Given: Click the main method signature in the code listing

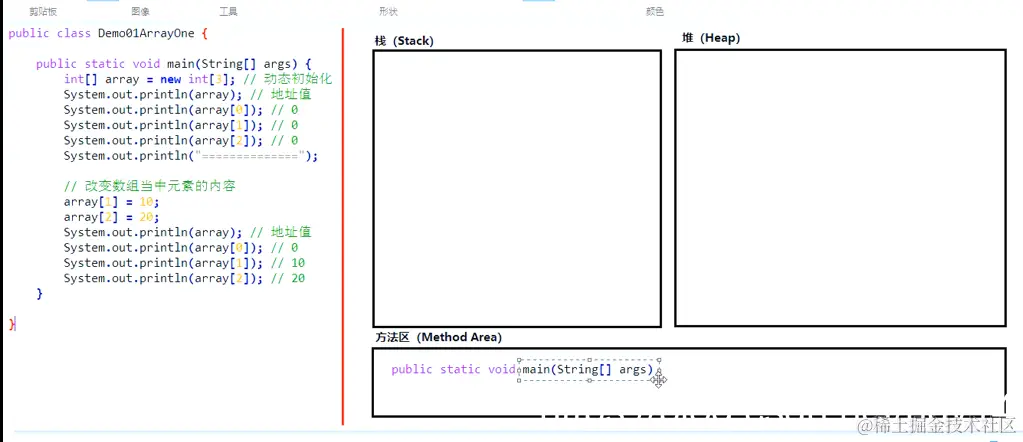Looking at the screenshot, I should point(174,64).
